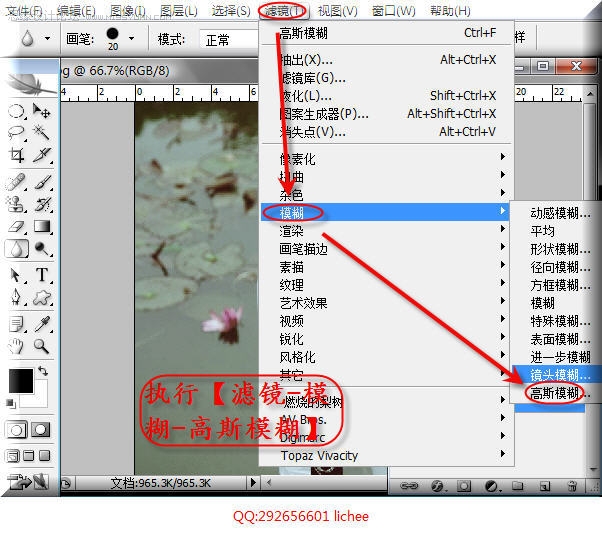
Task: Click the swap foreground/background colors icon
Action: point(43,371)
